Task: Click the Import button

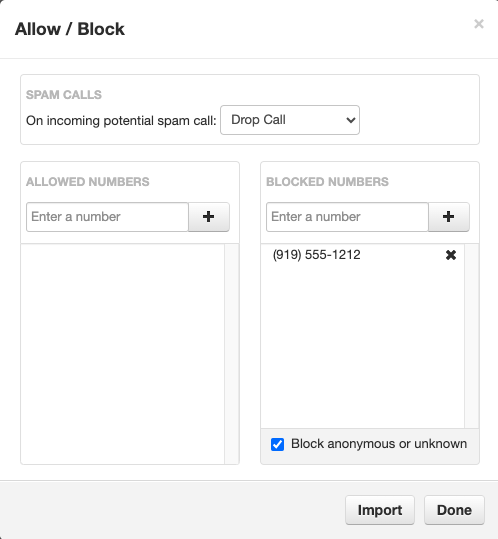Action: click(380, 510)
